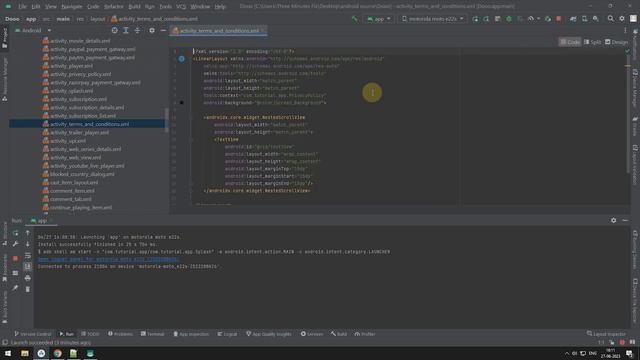Click the Run app icon next to the device selector

475,19
